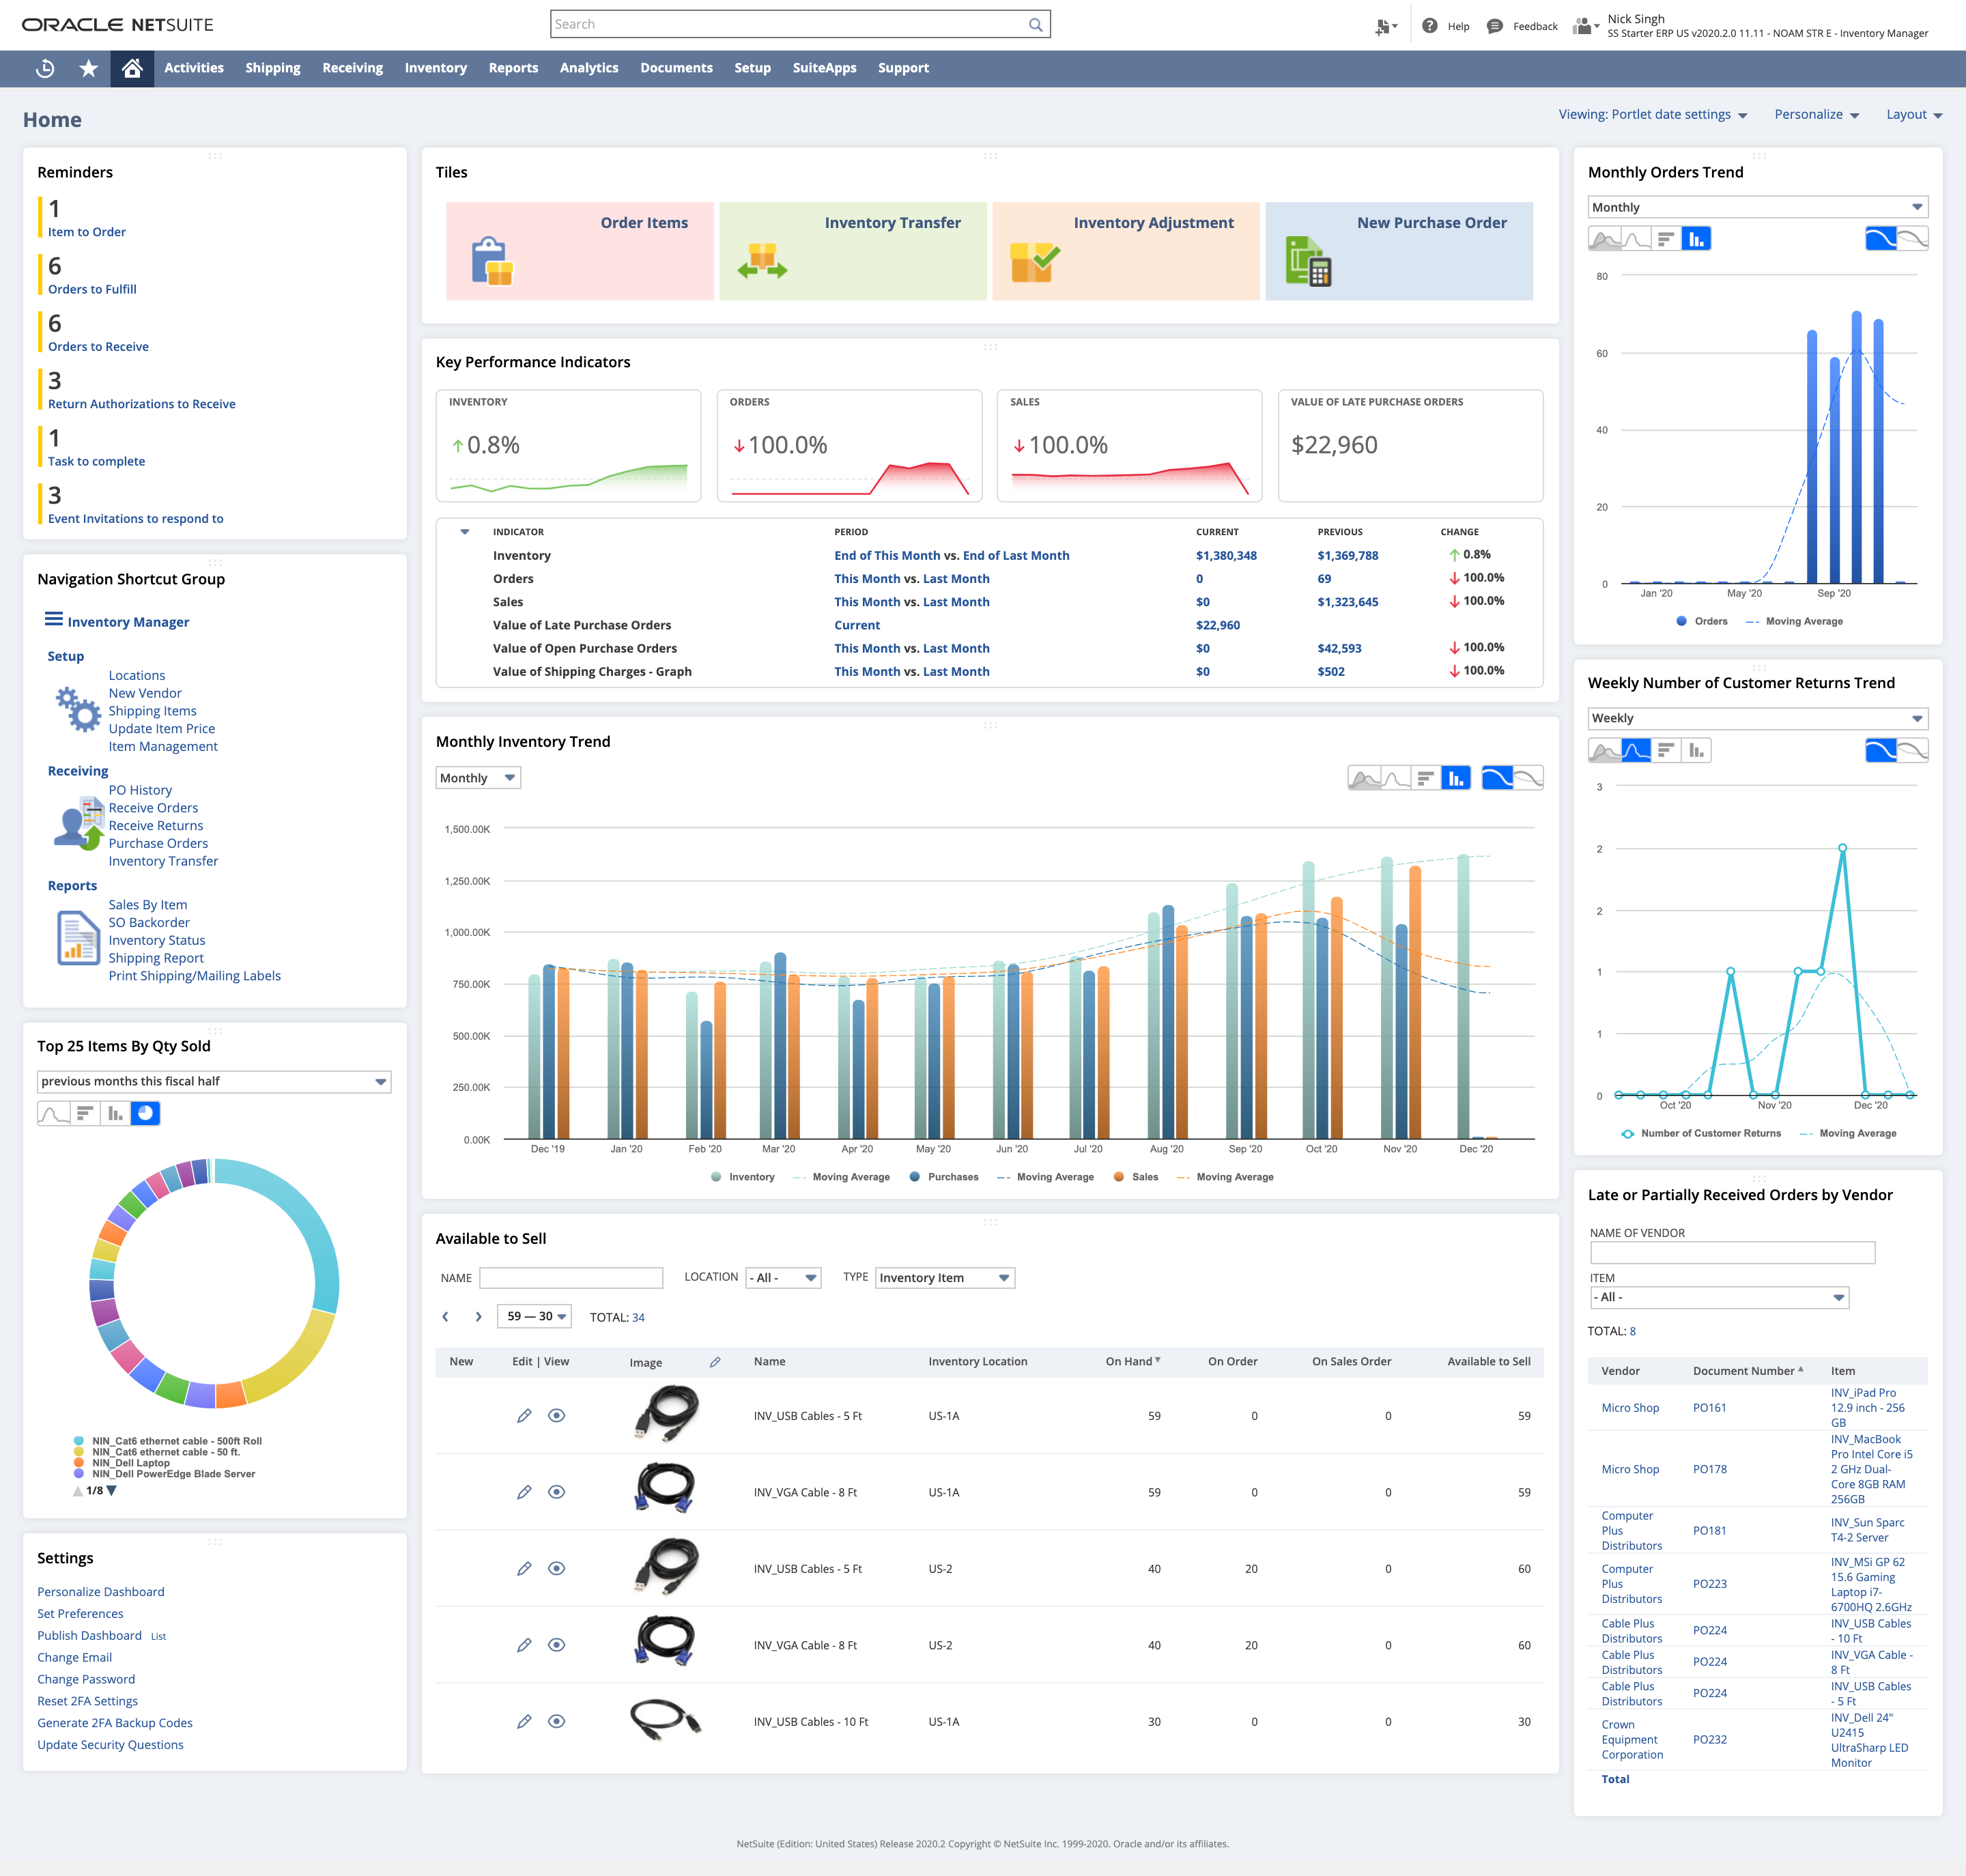The image size is (1966, 1876).
Task: Open the New Purchase Order tile icon
Action: 1308,261
